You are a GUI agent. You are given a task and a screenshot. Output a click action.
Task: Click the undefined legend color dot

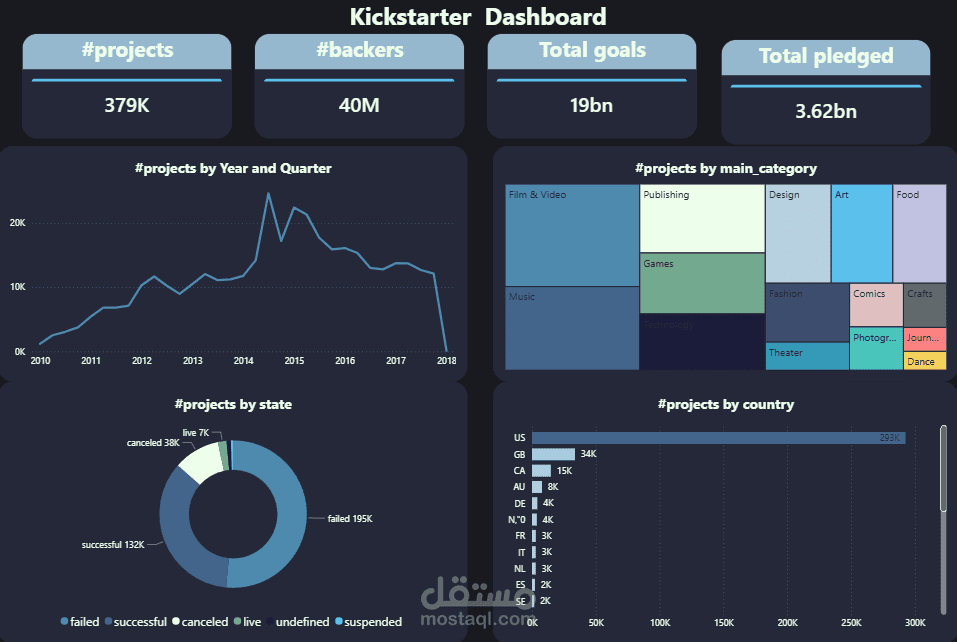coord(270,621)
